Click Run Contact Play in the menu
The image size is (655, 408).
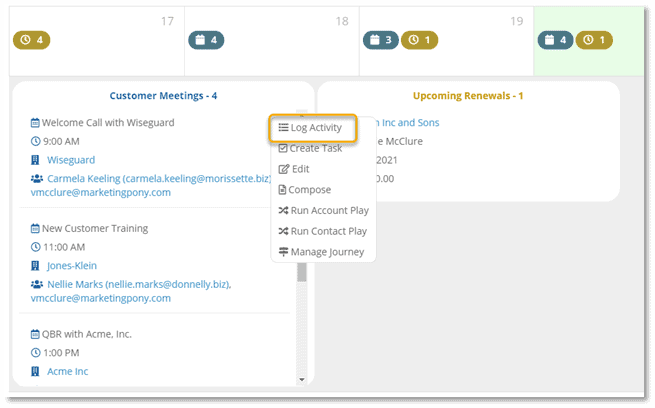[x=322, y=231]
